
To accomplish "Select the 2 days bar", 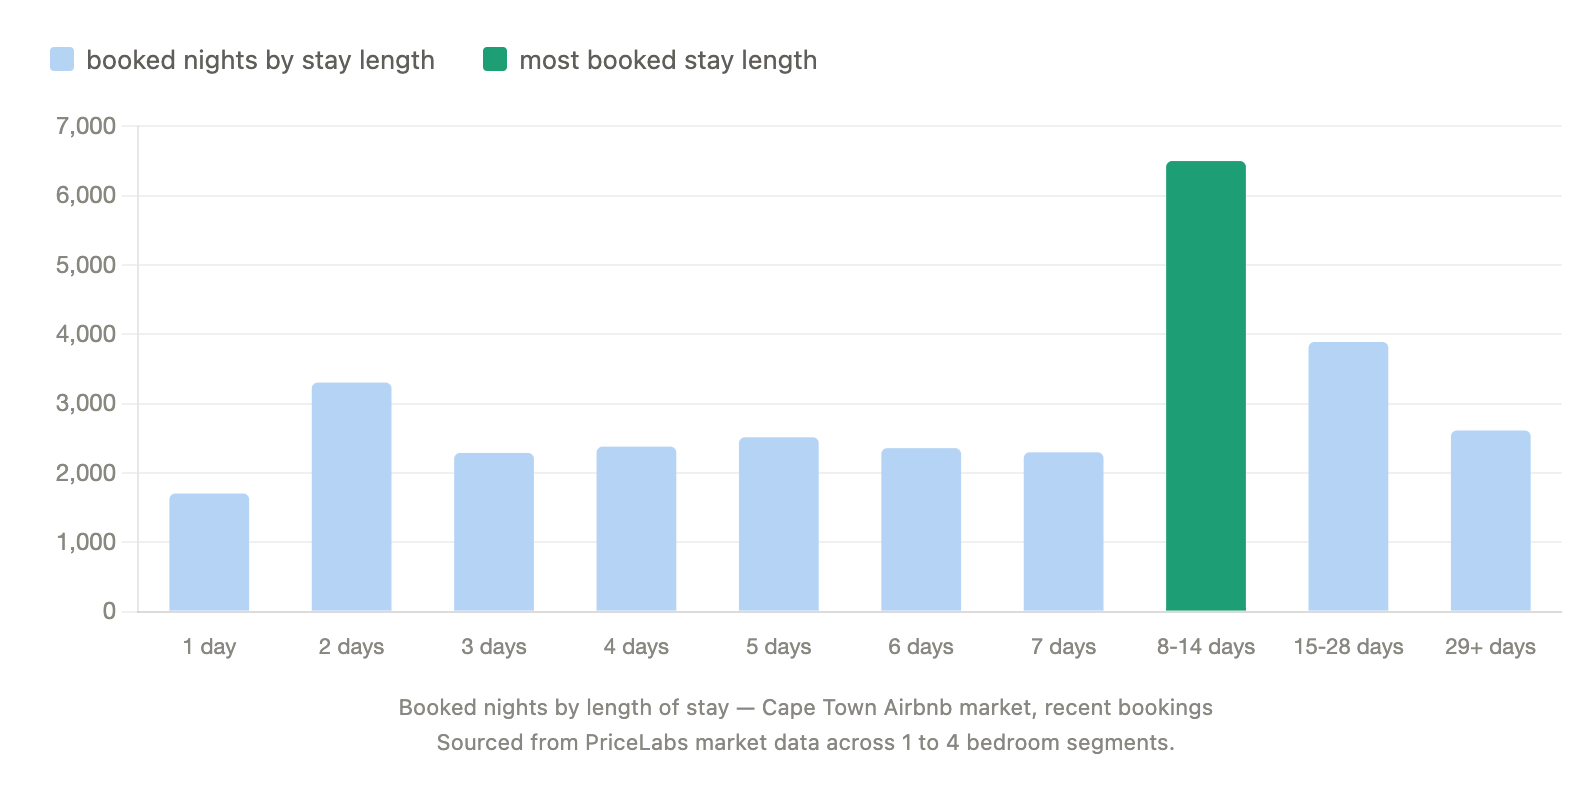I will [x=351, y=497].
